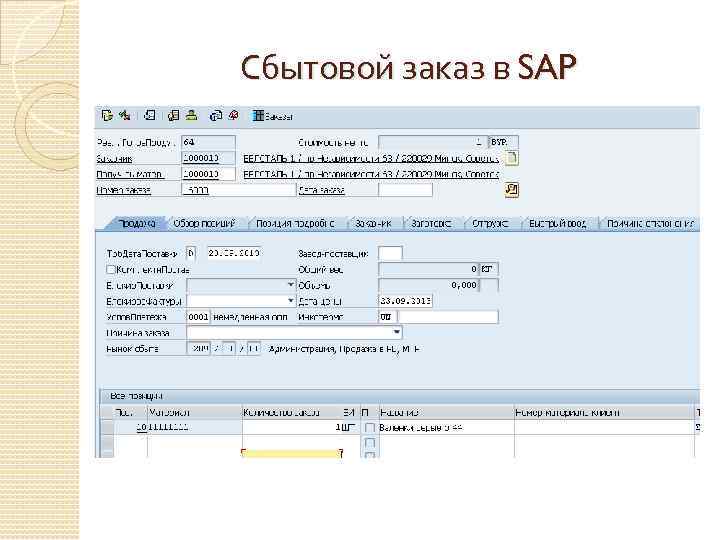Click the header details icon beside the order date
The height and width of the screenshot is (540, 720).
(512, 189)
